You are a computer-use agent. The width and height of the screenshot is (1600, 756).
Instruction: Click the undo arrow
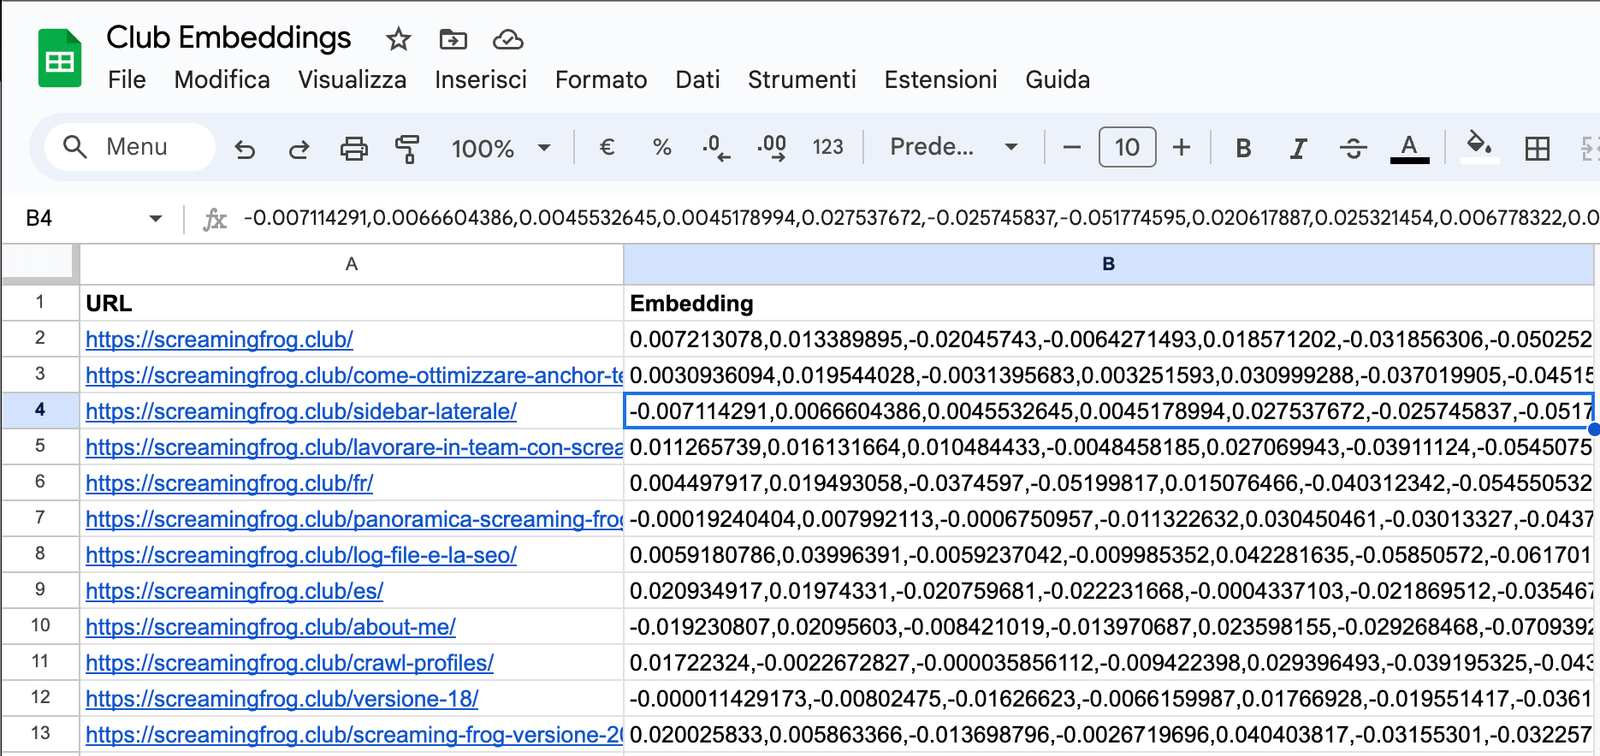(x=245, y=148)
